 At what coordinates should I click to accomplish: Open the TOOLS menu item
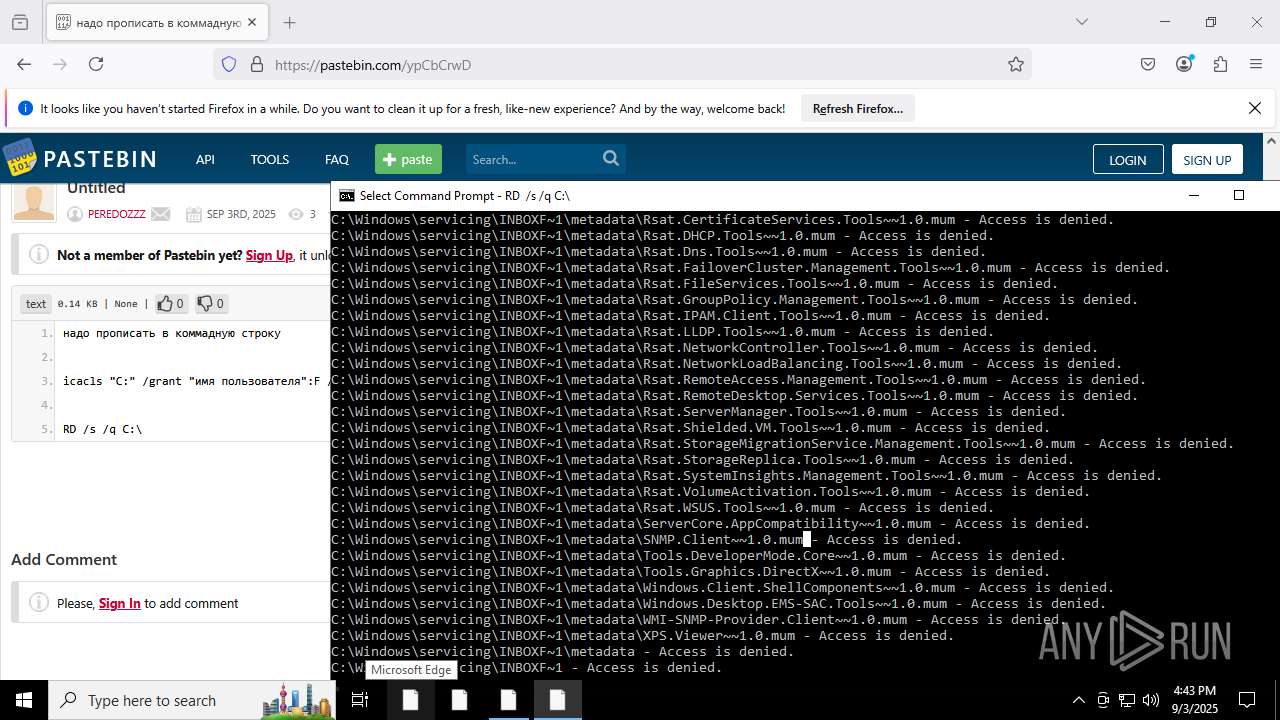click(x=269, y=159)
